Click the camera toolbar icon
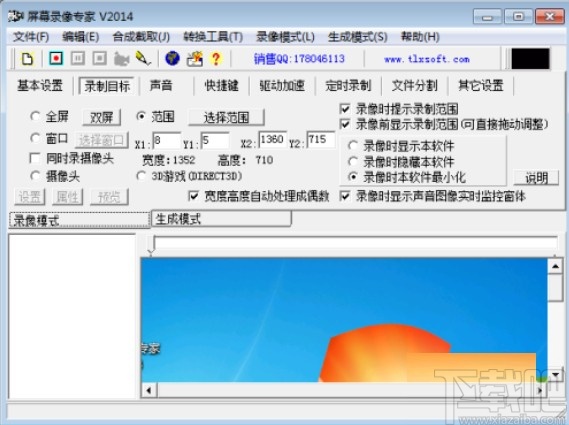This screenshot has height=425, width=569. coord(122,59)
